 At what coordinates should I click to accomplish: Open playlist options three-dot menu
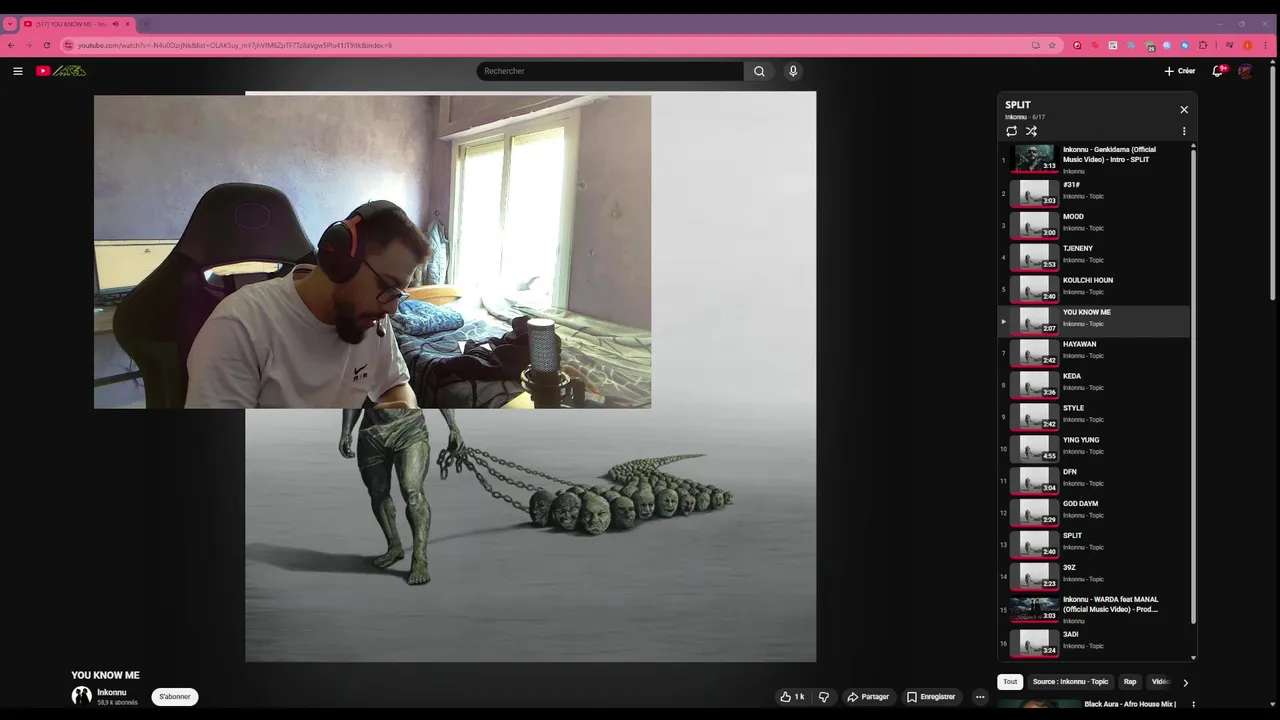pos(1184,131)
